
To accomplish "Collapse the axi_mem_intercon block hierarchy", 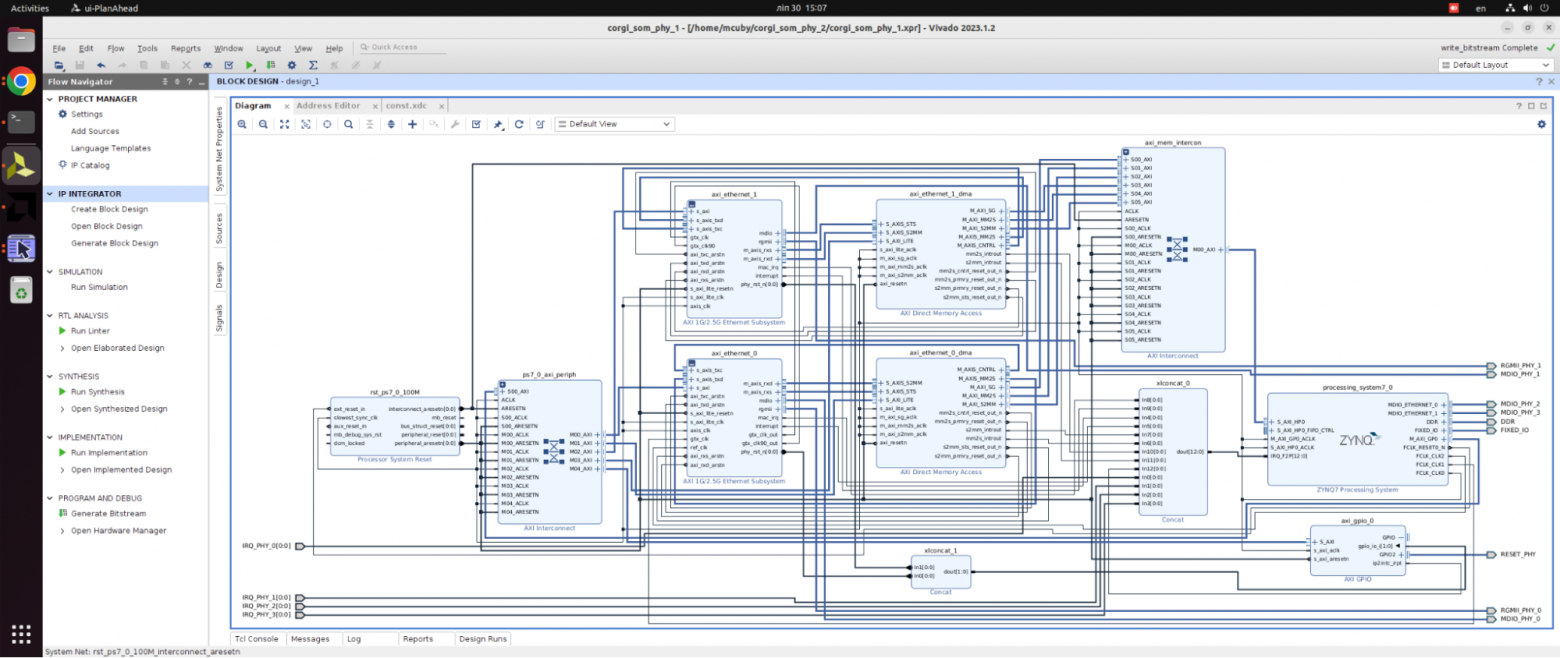I will tap(1125, 152).
